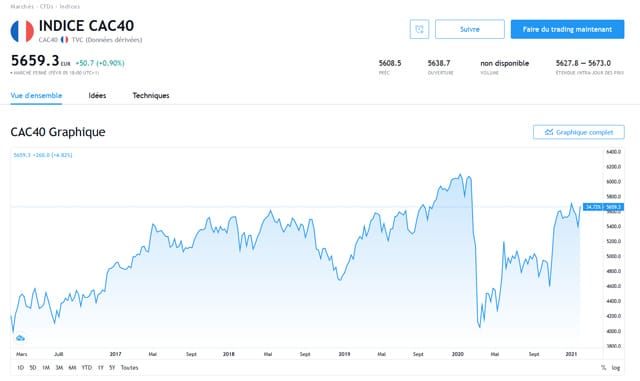Select the YTD time range
The width and height of the screenshot is (640, 381).
click(x=87, y=368)
